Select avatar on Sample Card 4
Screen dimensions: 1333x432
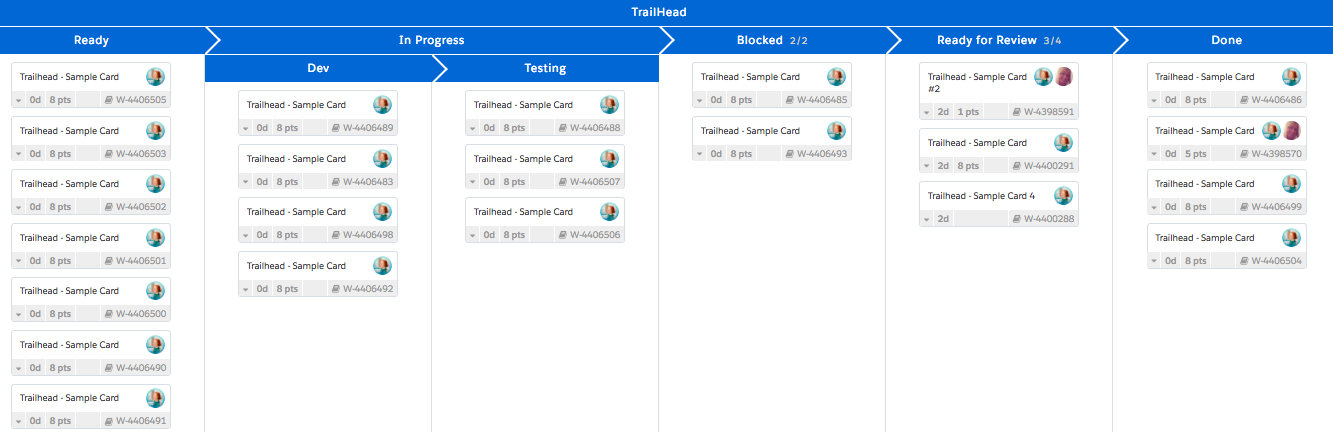(1063, 196)
